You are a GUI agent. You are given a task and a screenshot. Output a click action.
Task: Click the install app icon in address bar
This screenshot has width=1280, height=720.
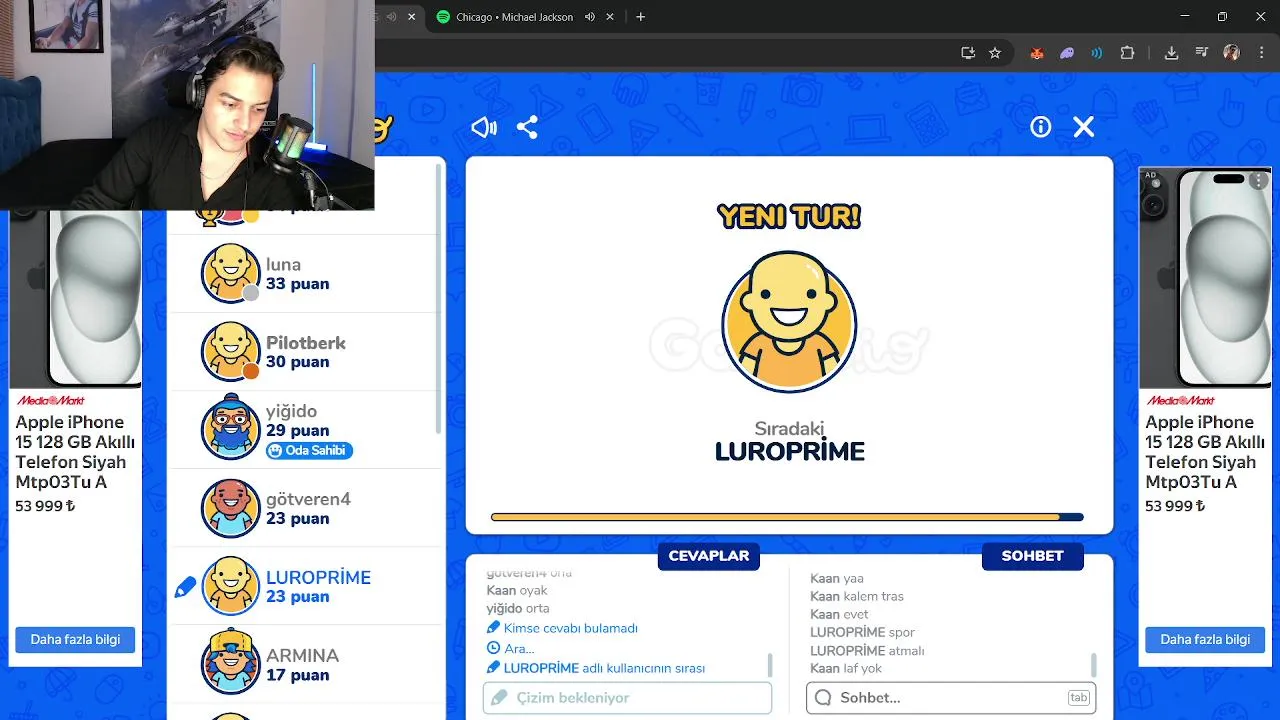[x=967, y=53]
